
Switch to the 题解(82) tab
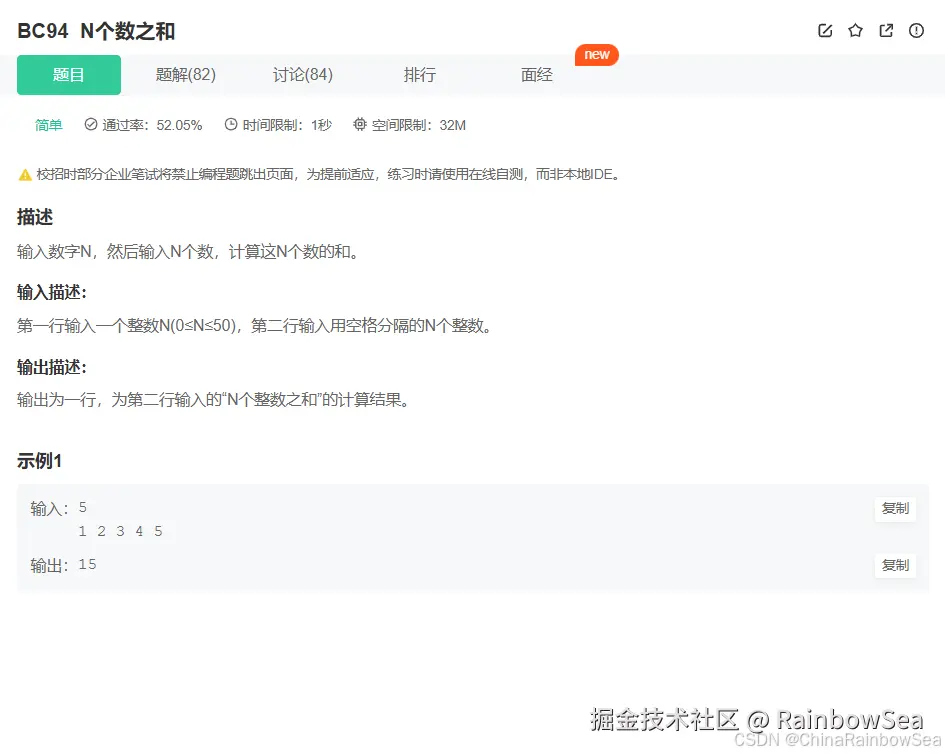[185, 74]
